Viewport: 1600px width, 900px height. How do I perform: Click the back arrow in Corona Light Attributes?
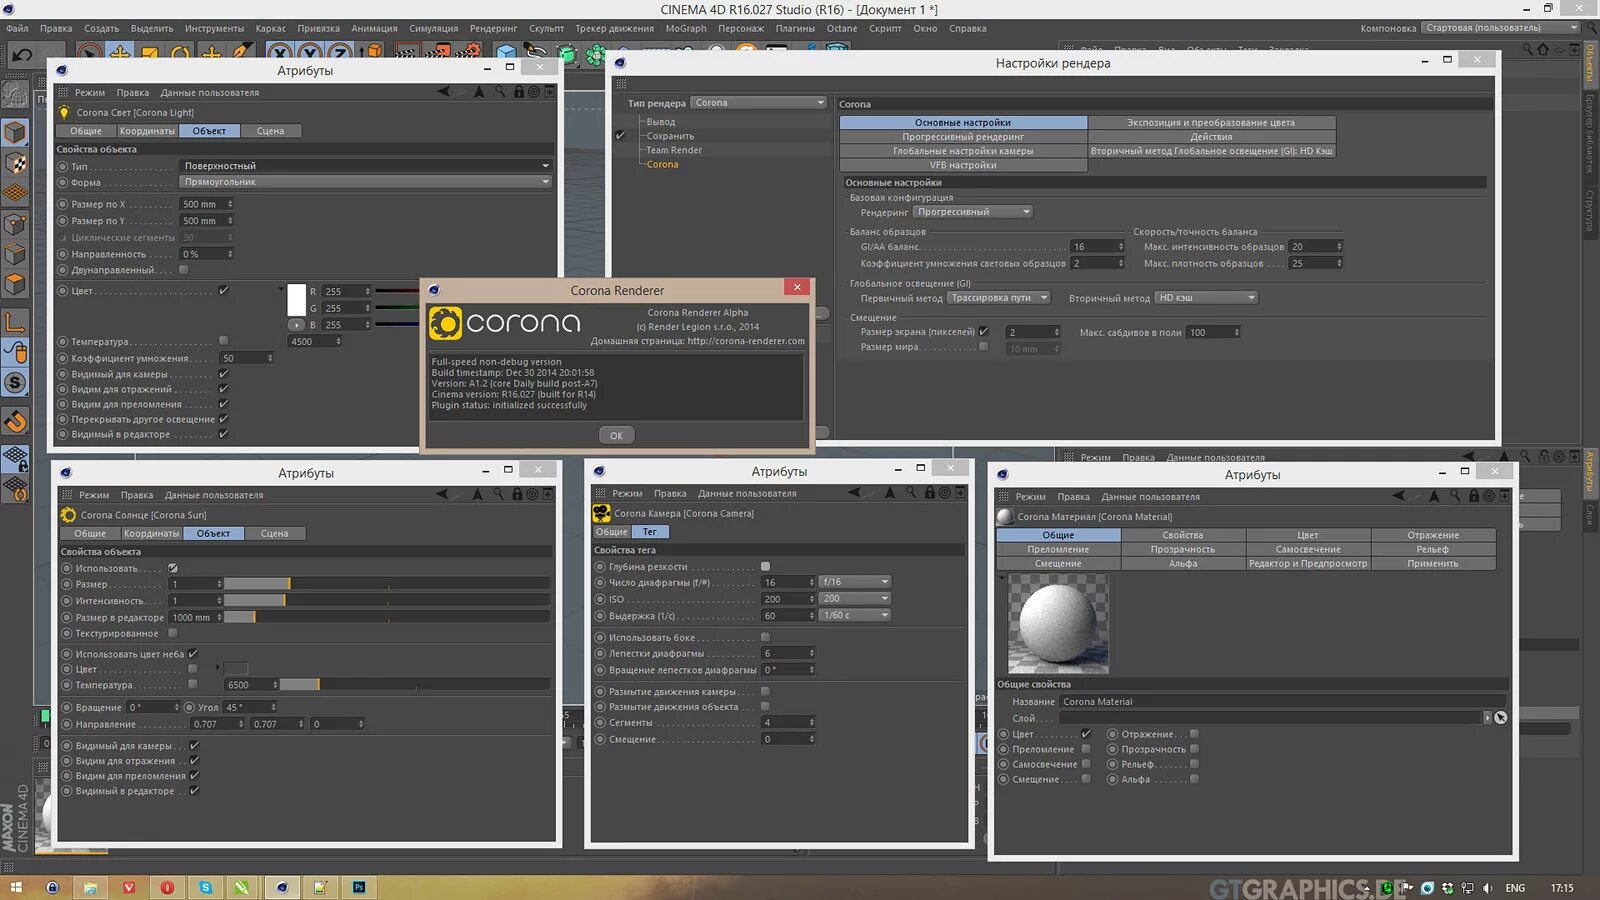tap(443, 92)
